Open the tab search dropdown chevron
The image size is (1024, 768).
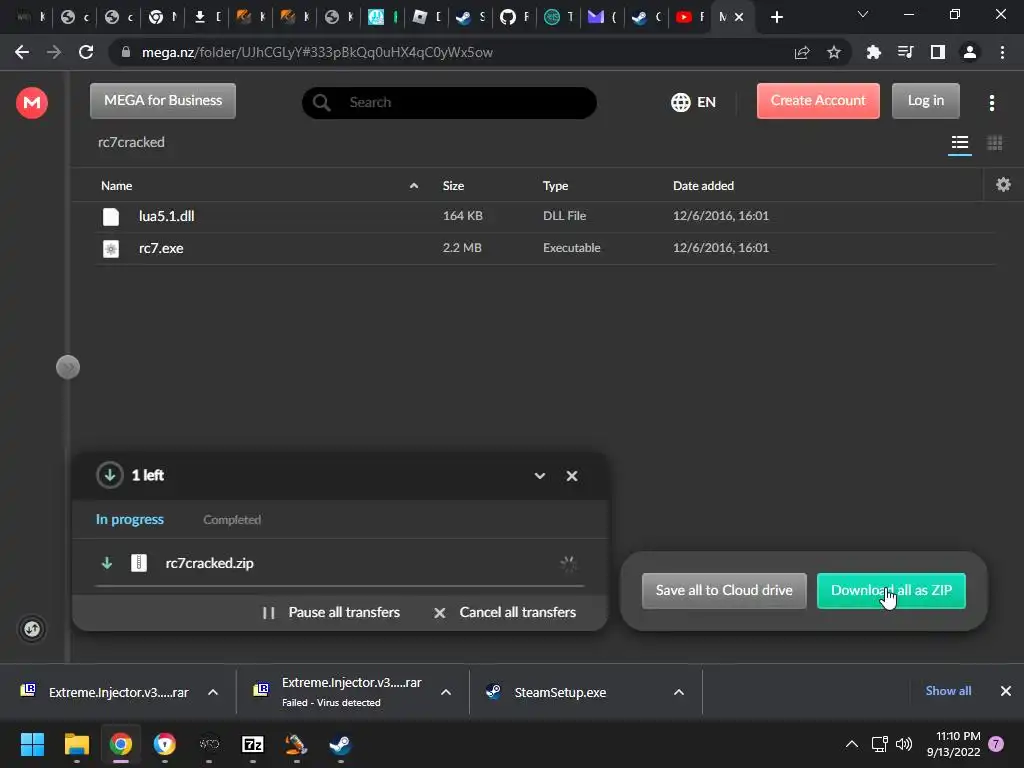pos(862,14)
